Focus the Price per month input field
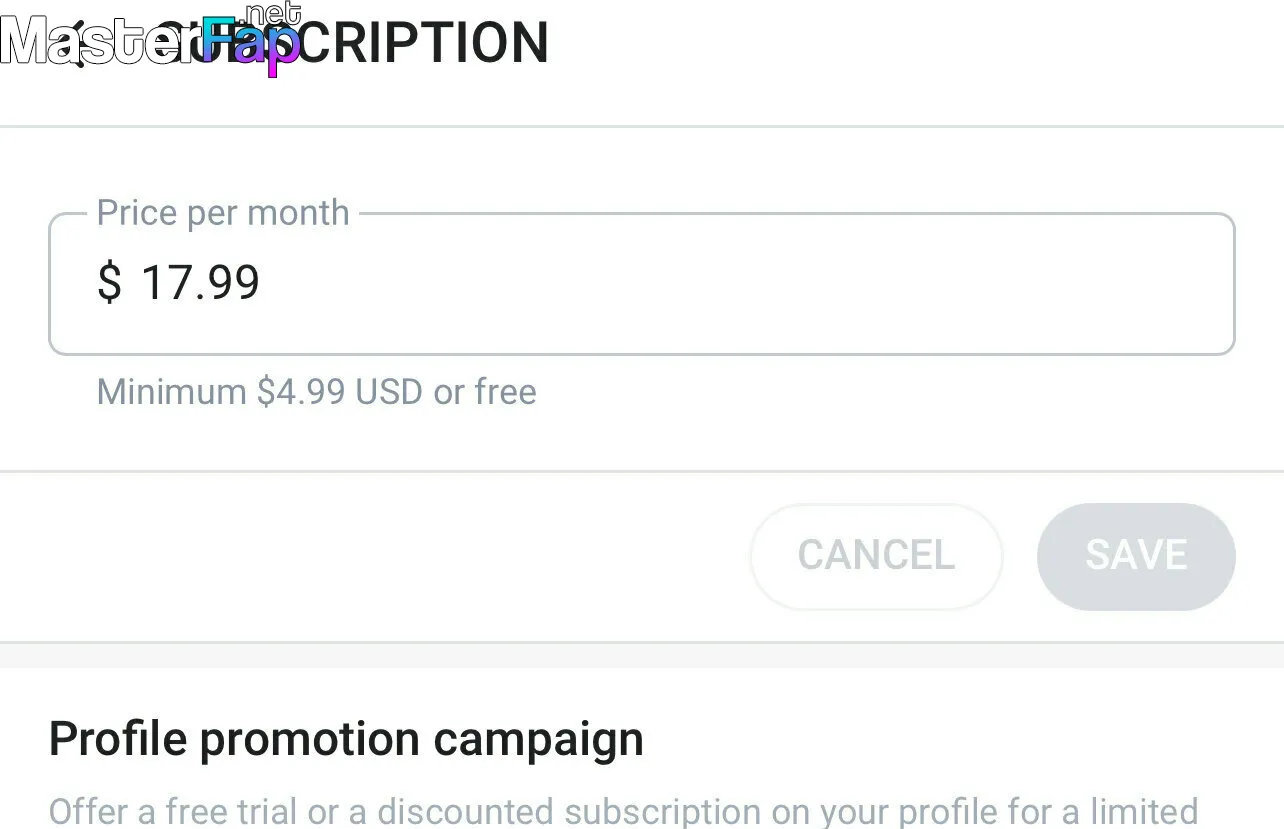The height and width of the screenshot is (829, 1284). coord(642,284)
